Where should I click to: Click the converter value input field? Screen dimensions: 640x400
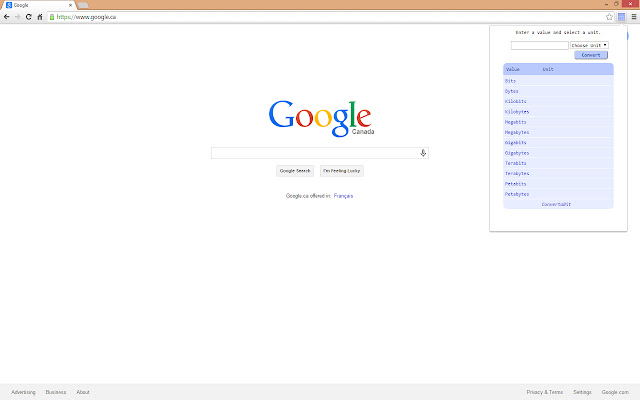pos(540,45)
